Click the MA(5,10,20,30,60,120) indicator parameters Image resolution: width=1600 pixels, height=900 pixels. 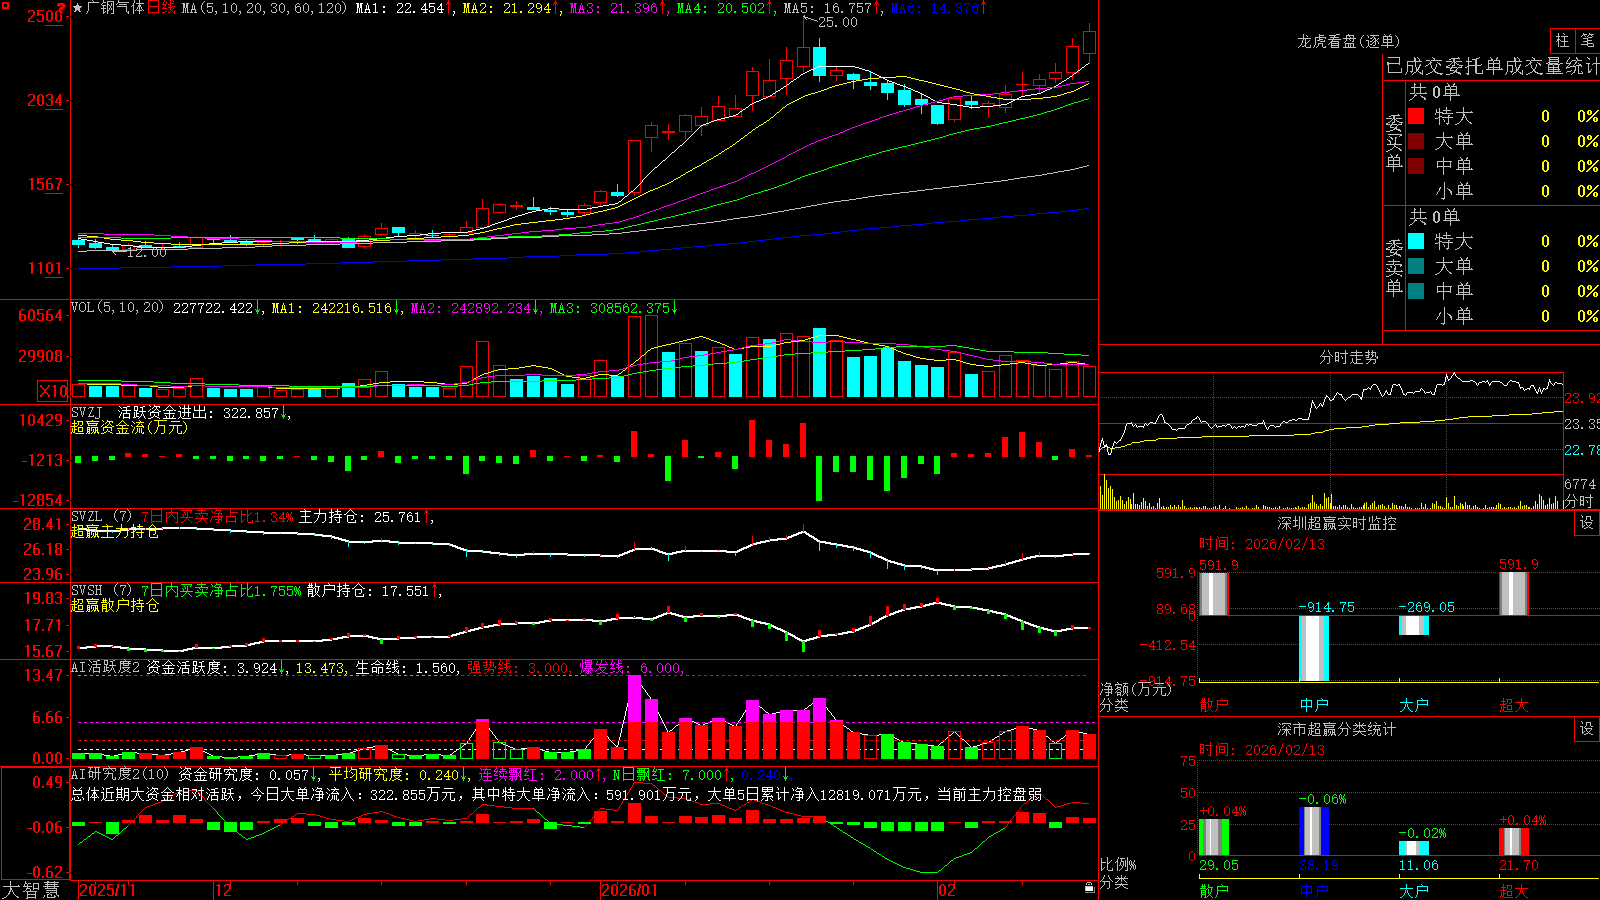tap(264, 8)
